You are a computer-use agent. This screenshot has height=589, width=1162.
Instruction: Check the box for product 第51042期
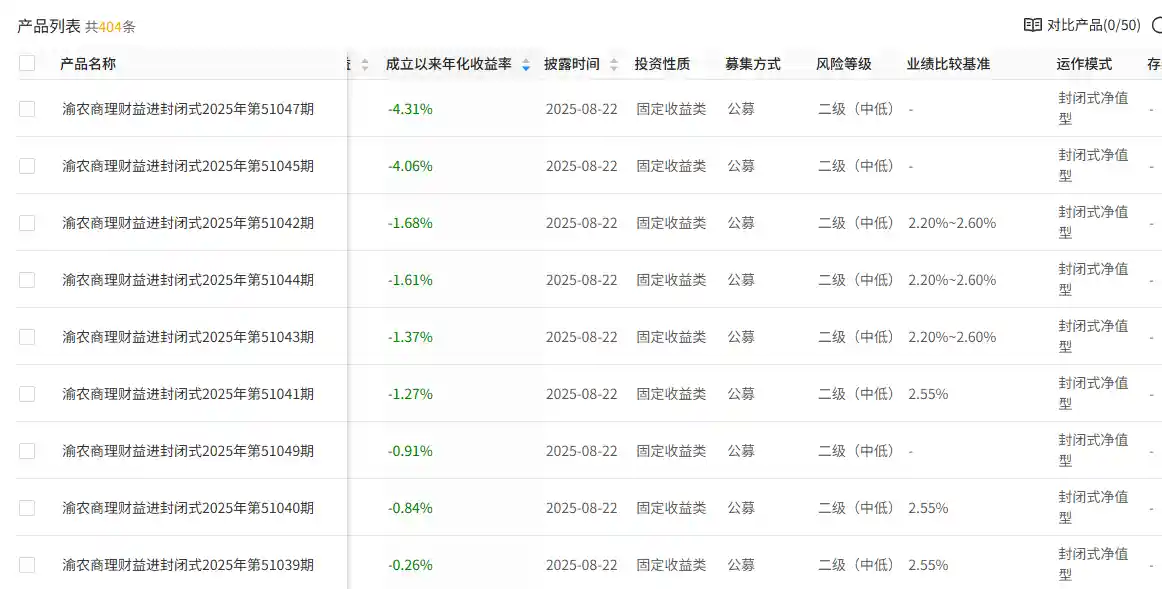(x=26, y=223)
